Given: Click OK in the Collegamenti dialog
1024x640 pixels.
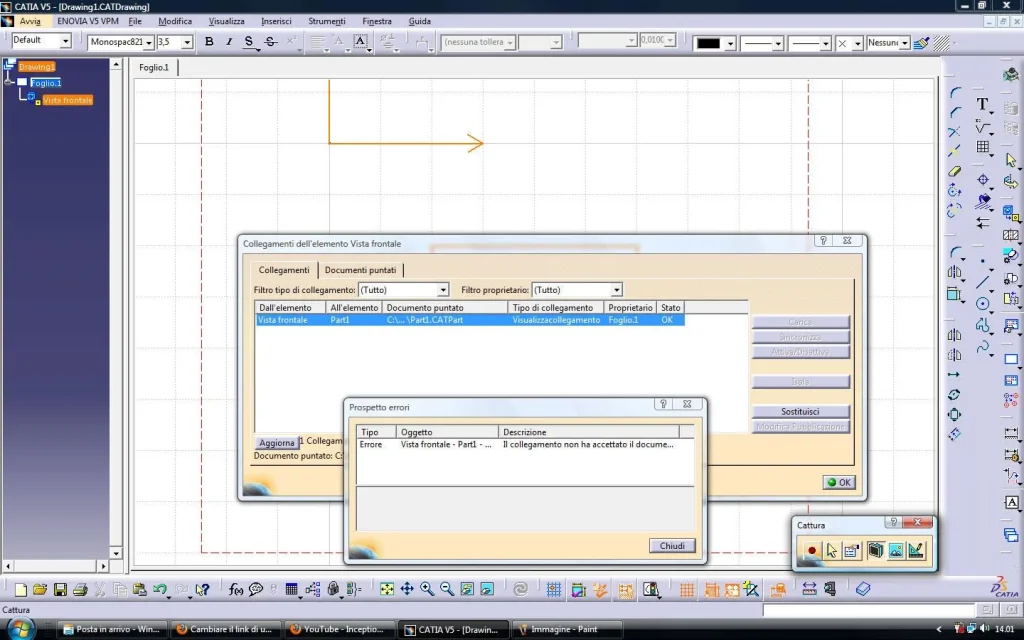Looking at the screenshot, I should pos(839,483).
